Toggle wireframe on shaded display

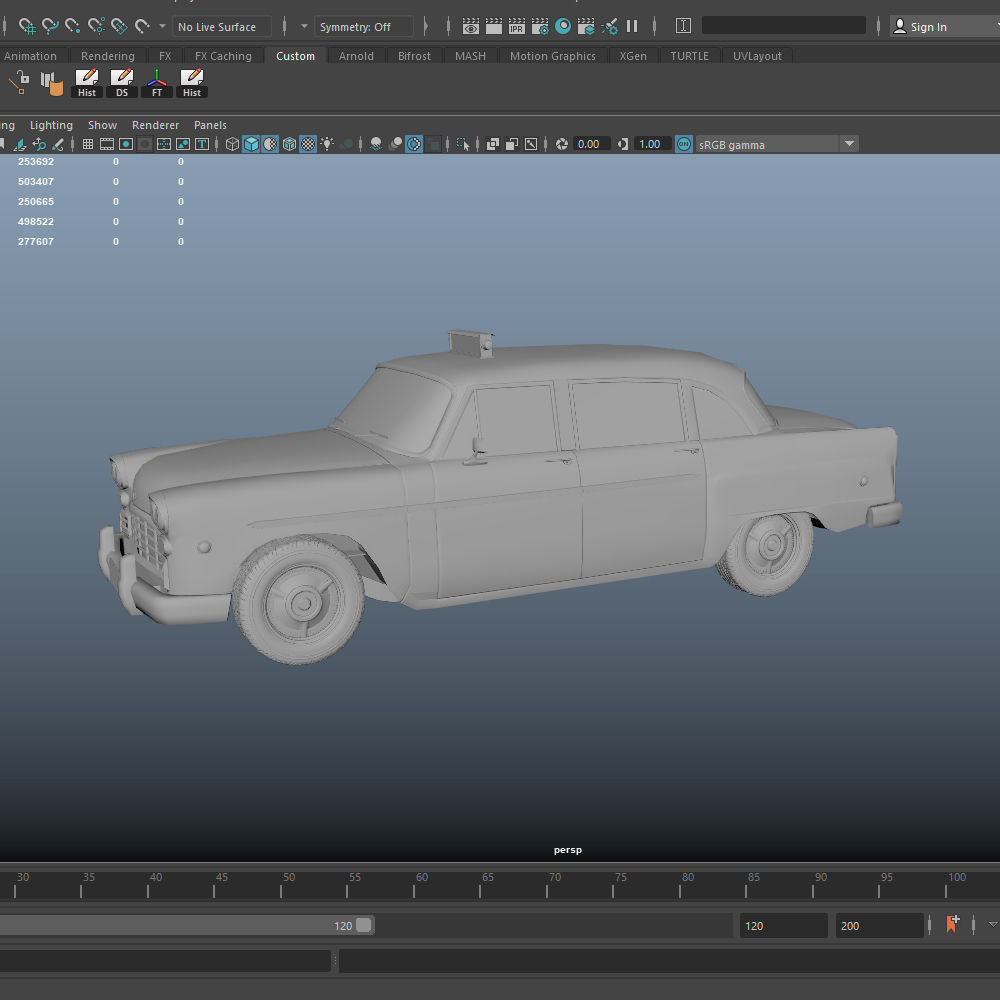click(x=289, y=144)
